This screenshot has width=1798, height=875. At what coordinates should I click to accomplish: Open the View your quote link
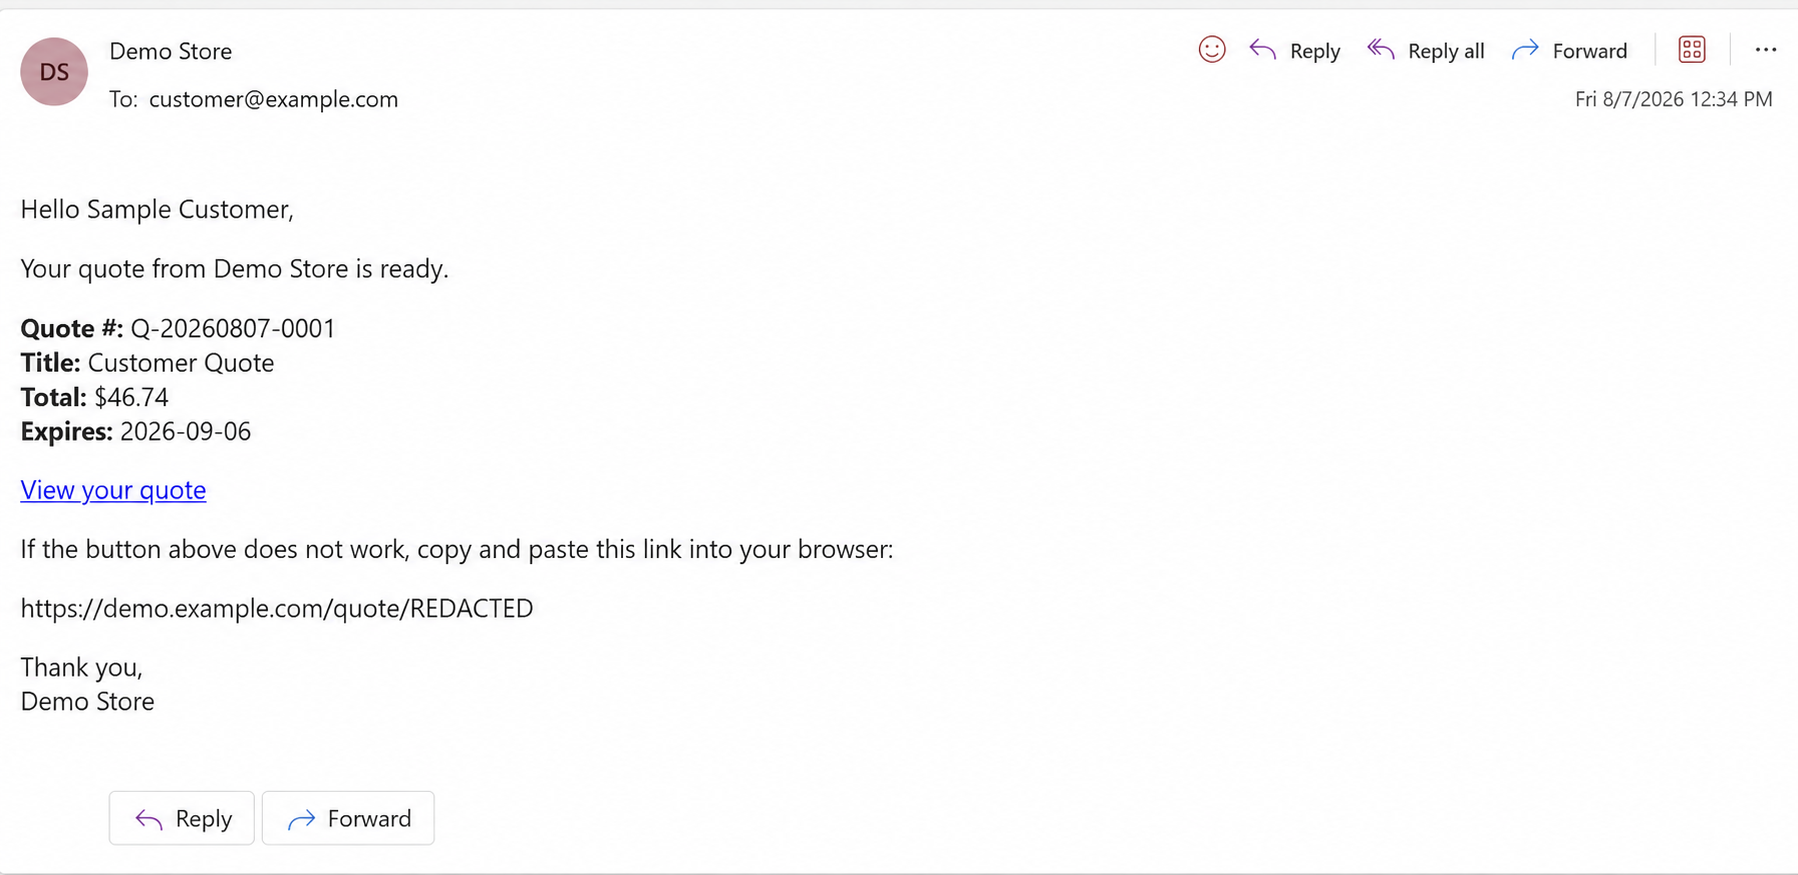(113, 490)
